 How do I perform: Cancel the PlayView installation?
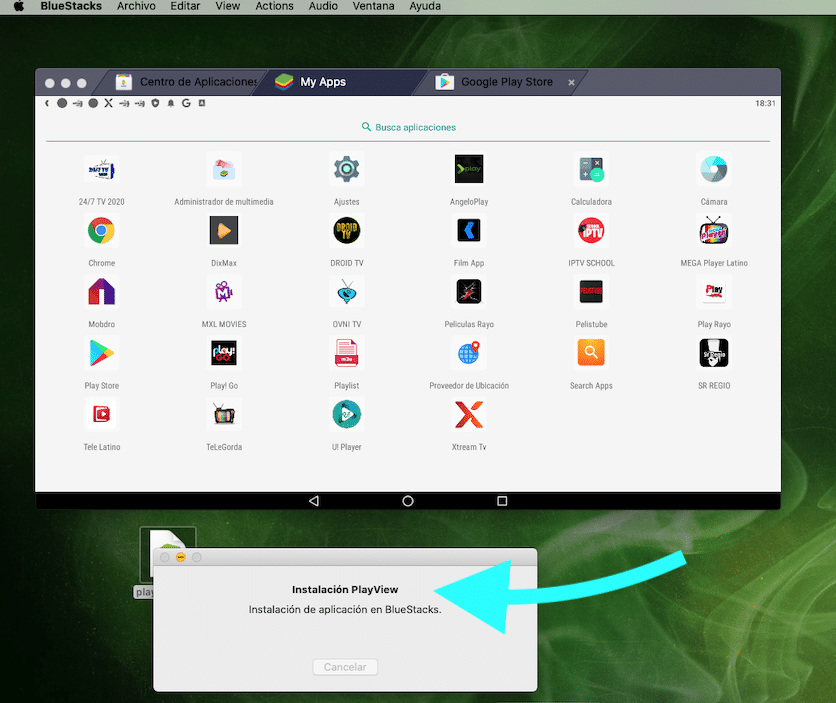click(345, 667)
